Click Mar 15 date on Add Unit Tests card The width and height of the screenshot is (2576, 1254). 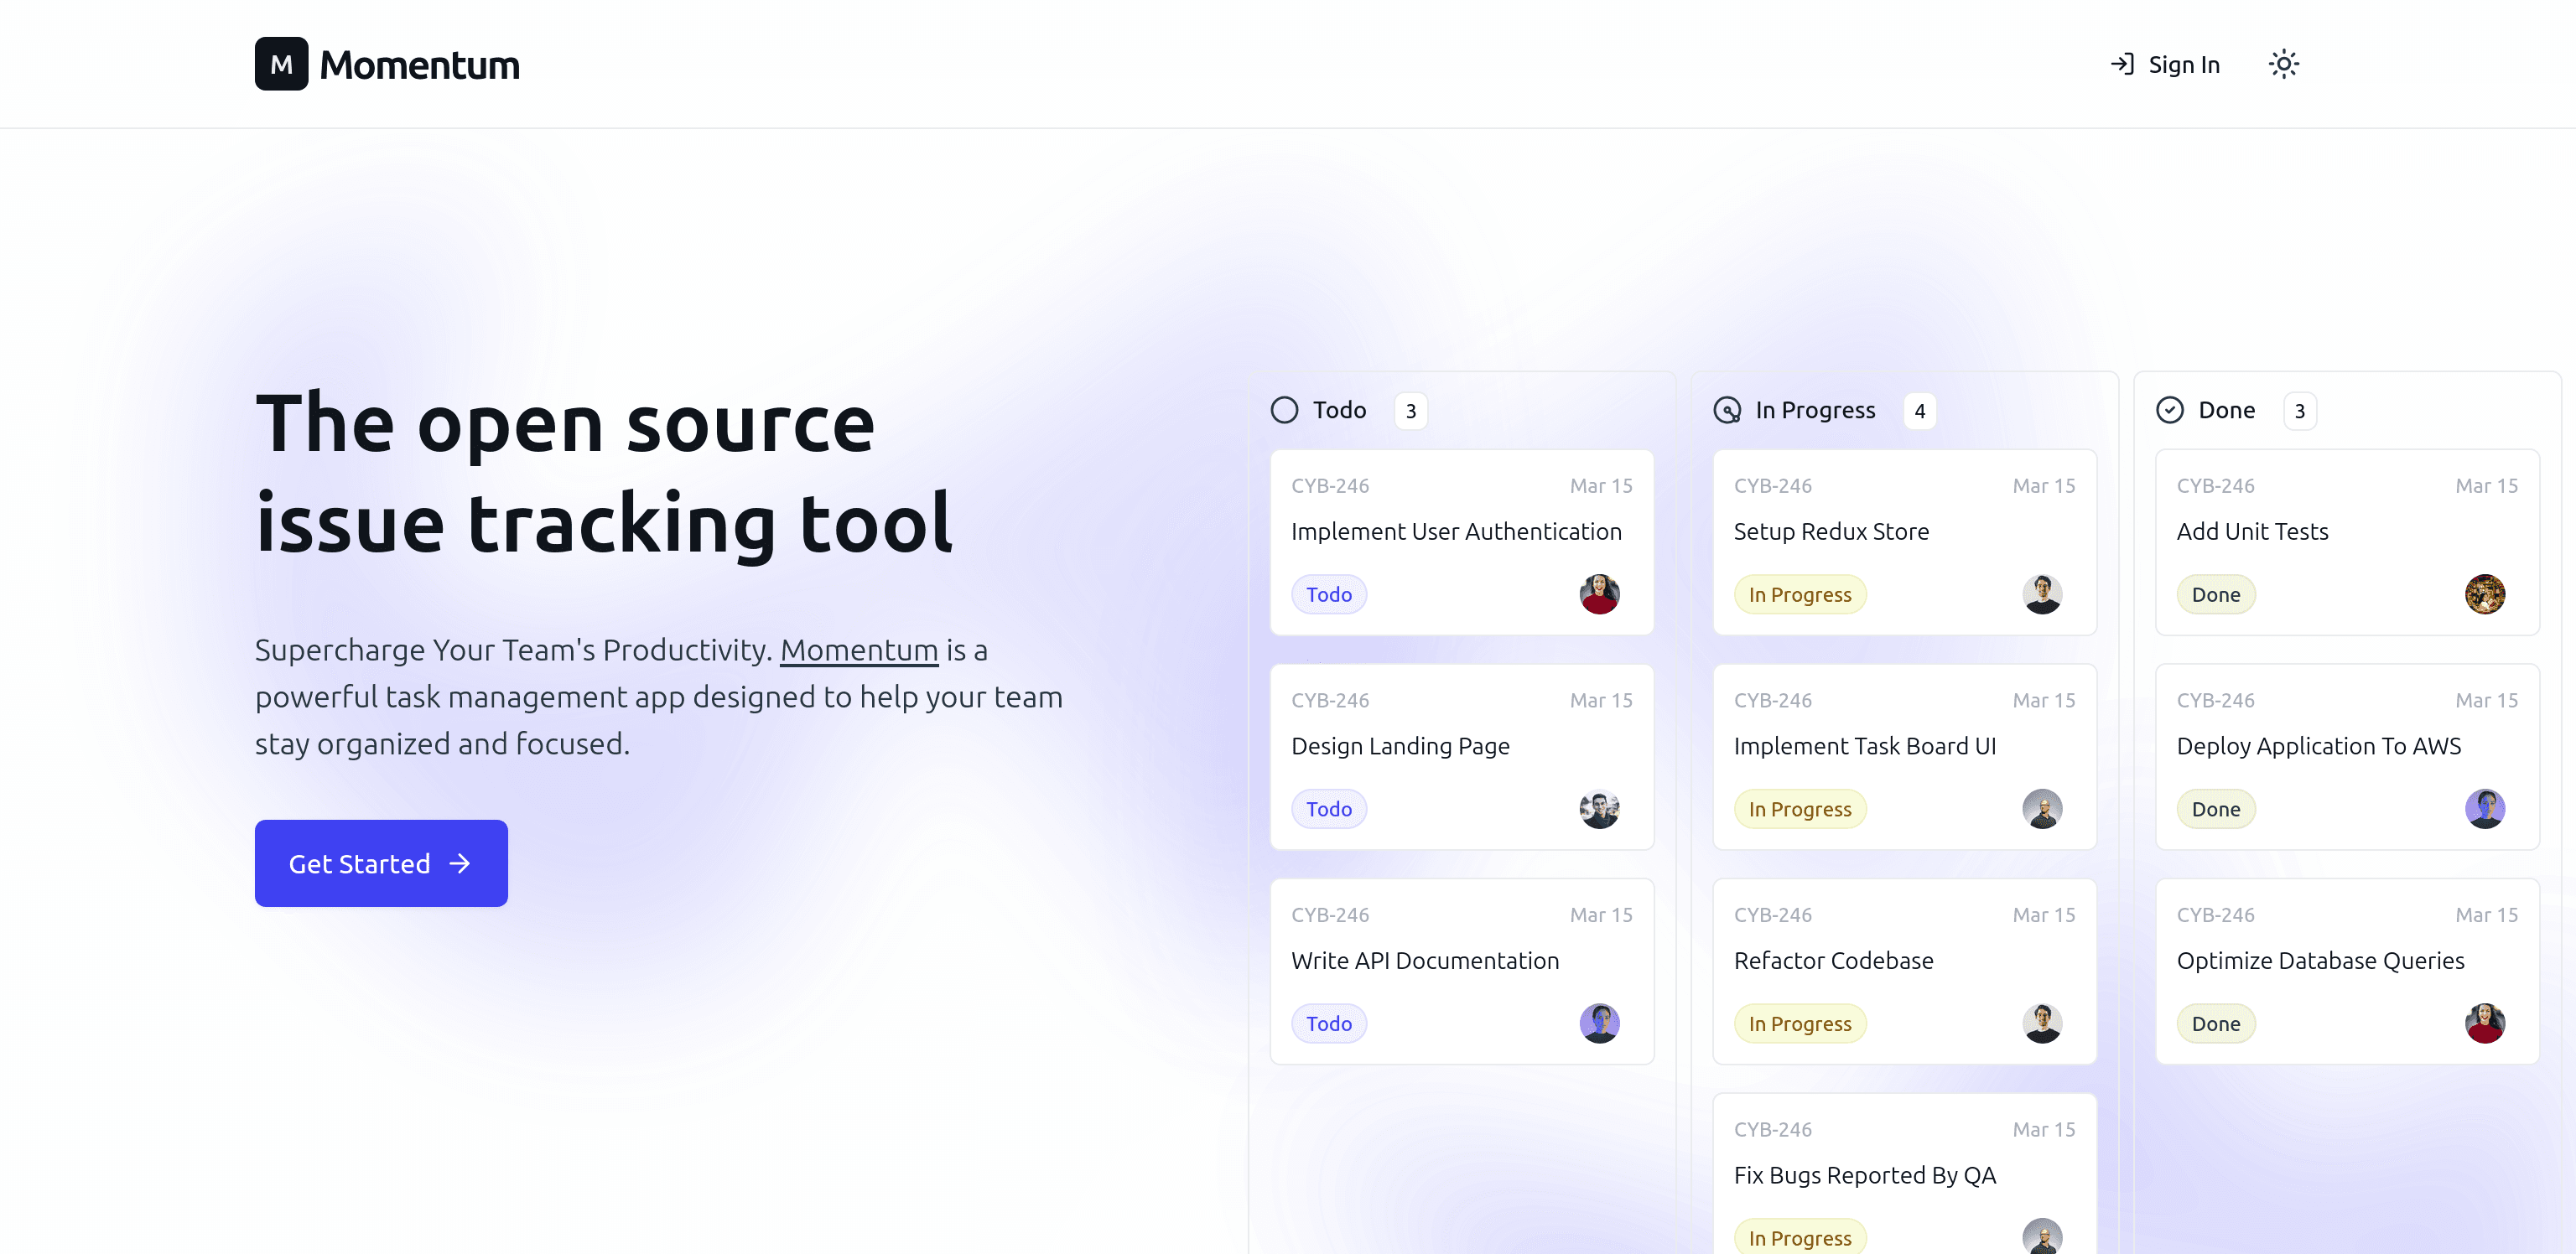click(x=2487, y=486)
